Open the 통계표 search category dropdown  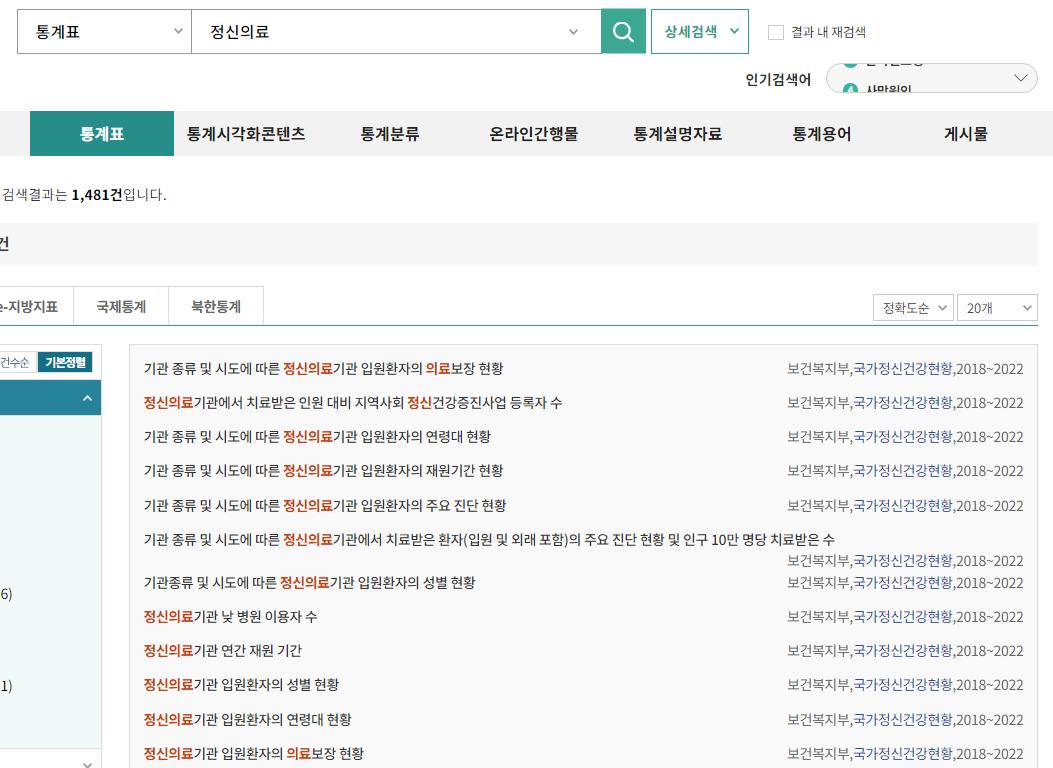click(104, 32)
